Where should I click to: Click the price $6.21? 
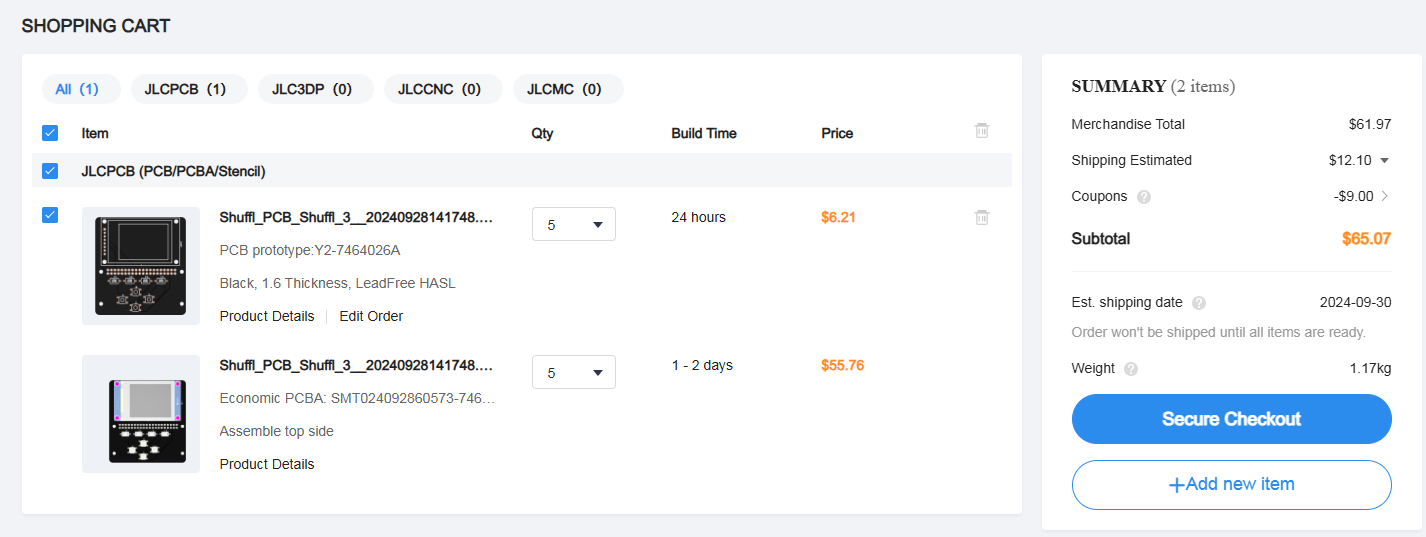coord(838,217)
